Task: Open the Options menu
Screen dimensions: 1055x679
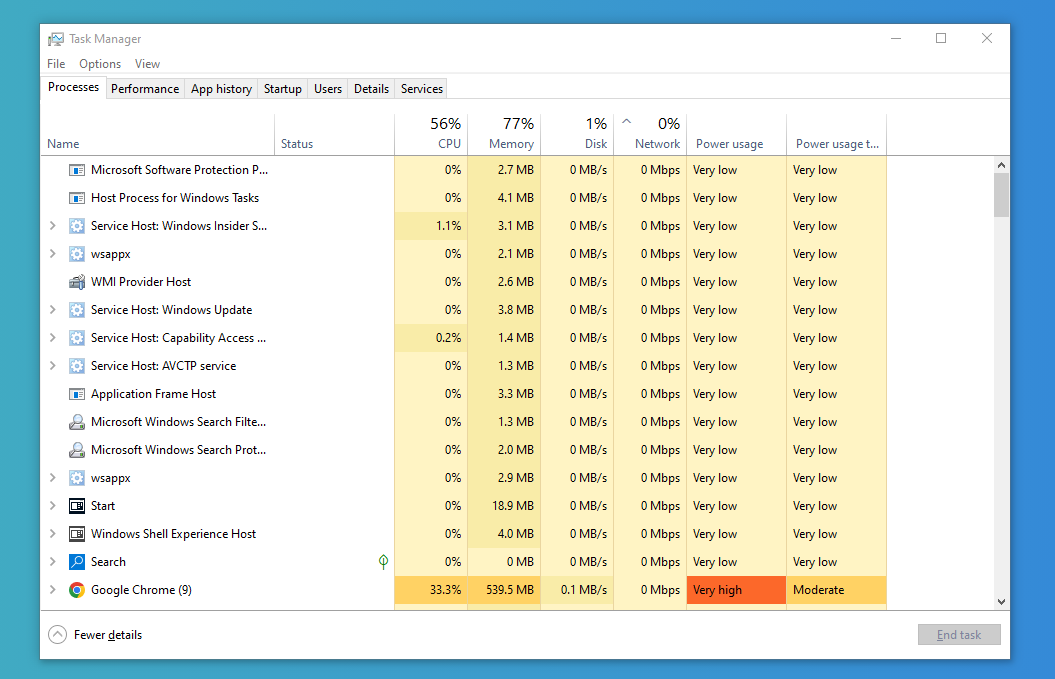Action: point(99,63)
